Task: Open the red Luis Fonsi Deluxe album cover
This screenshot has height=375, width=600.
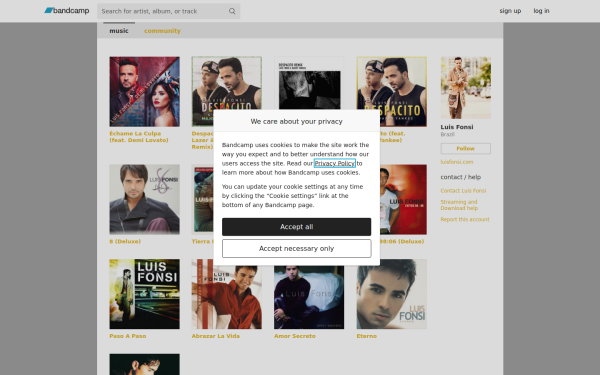Action: click(403, 199)
